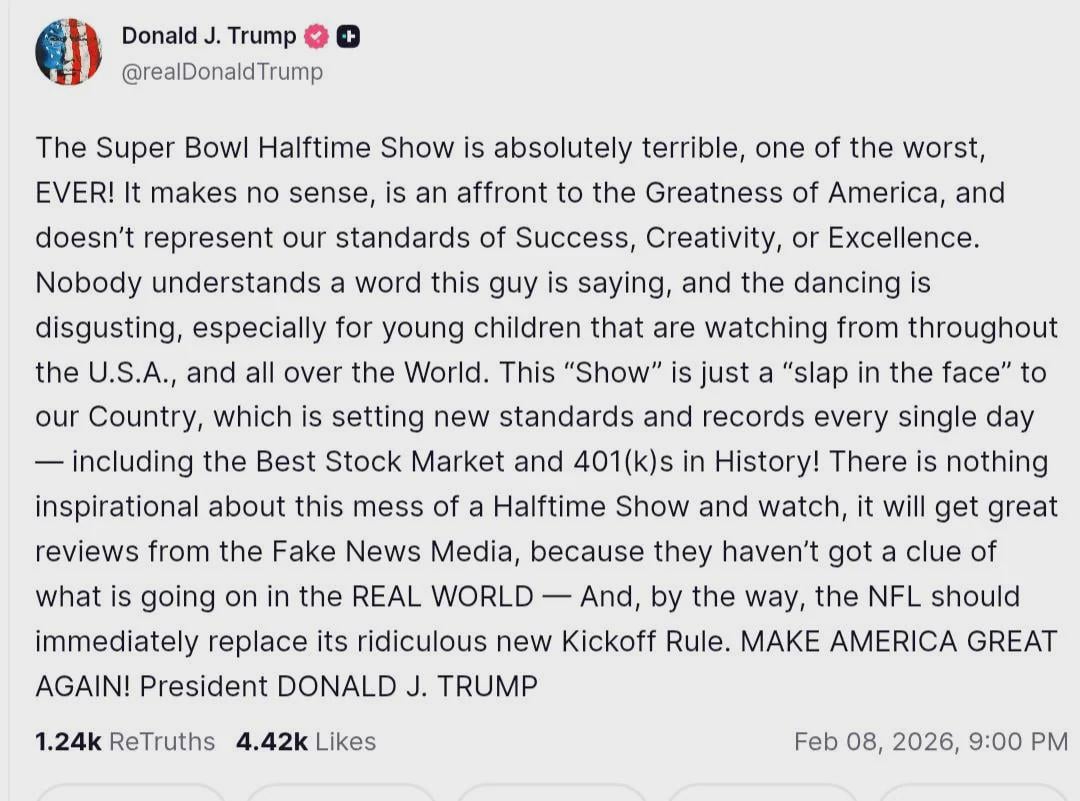This screenshot has height=801, width=1080.
Task: Click the "REAL WORLD" text in post
Action: point(442,596)
